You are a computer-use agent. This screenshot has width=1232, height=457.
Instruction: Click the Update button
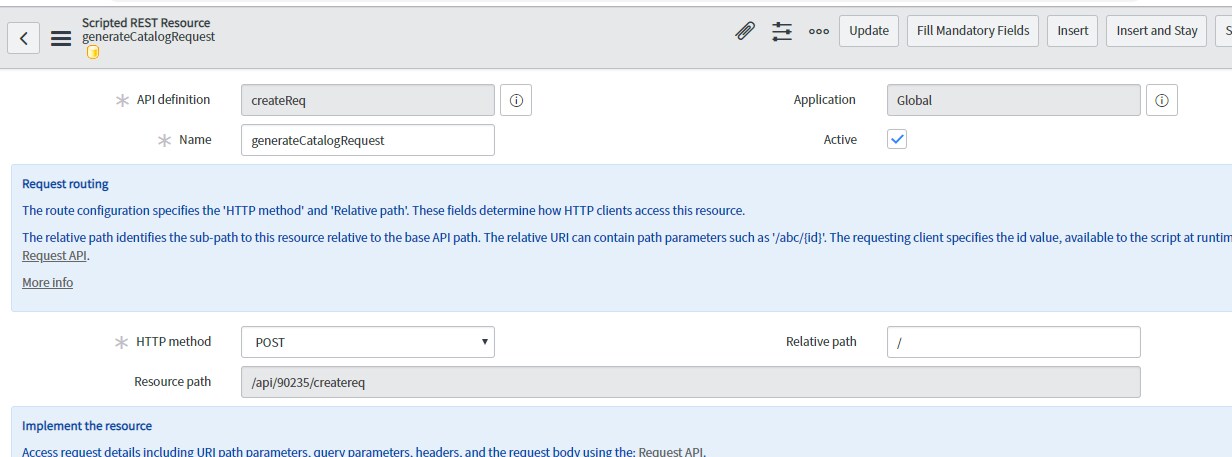coord(869,31)
